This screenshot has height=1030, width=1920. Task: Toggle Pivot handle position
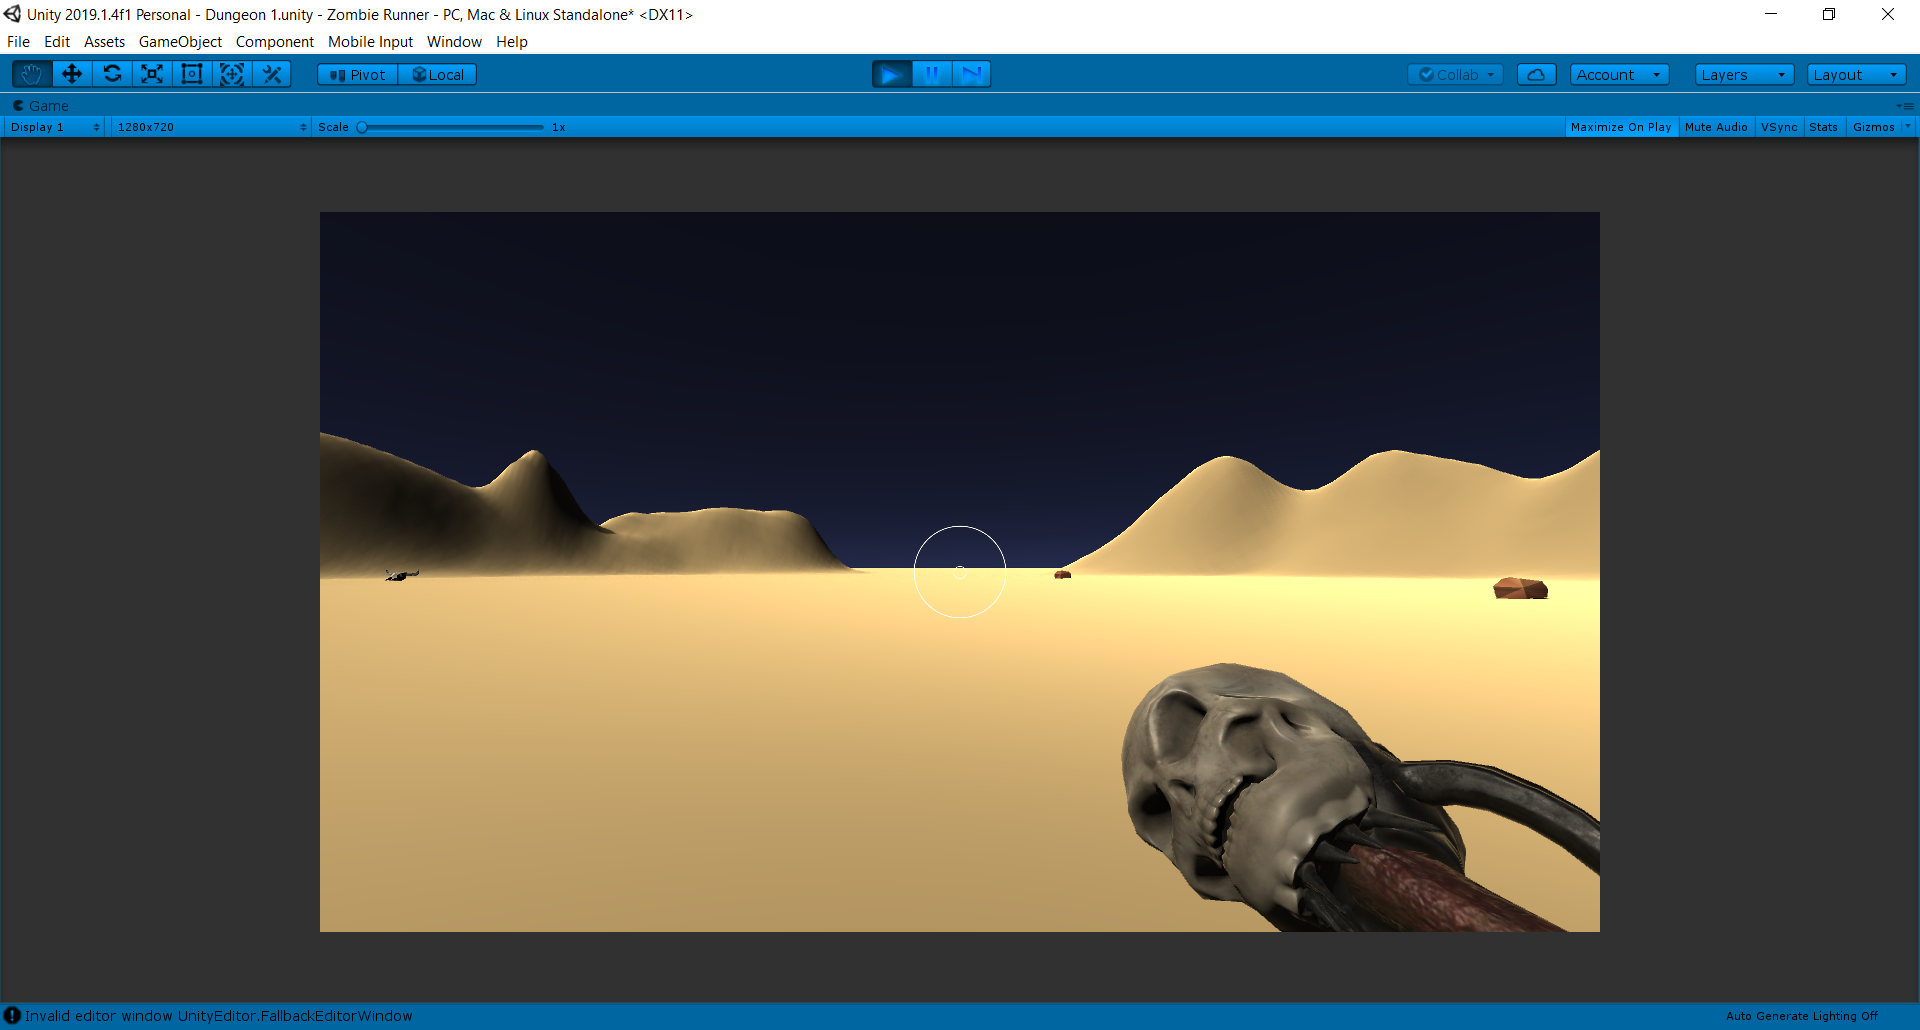(x=358, y=75)
